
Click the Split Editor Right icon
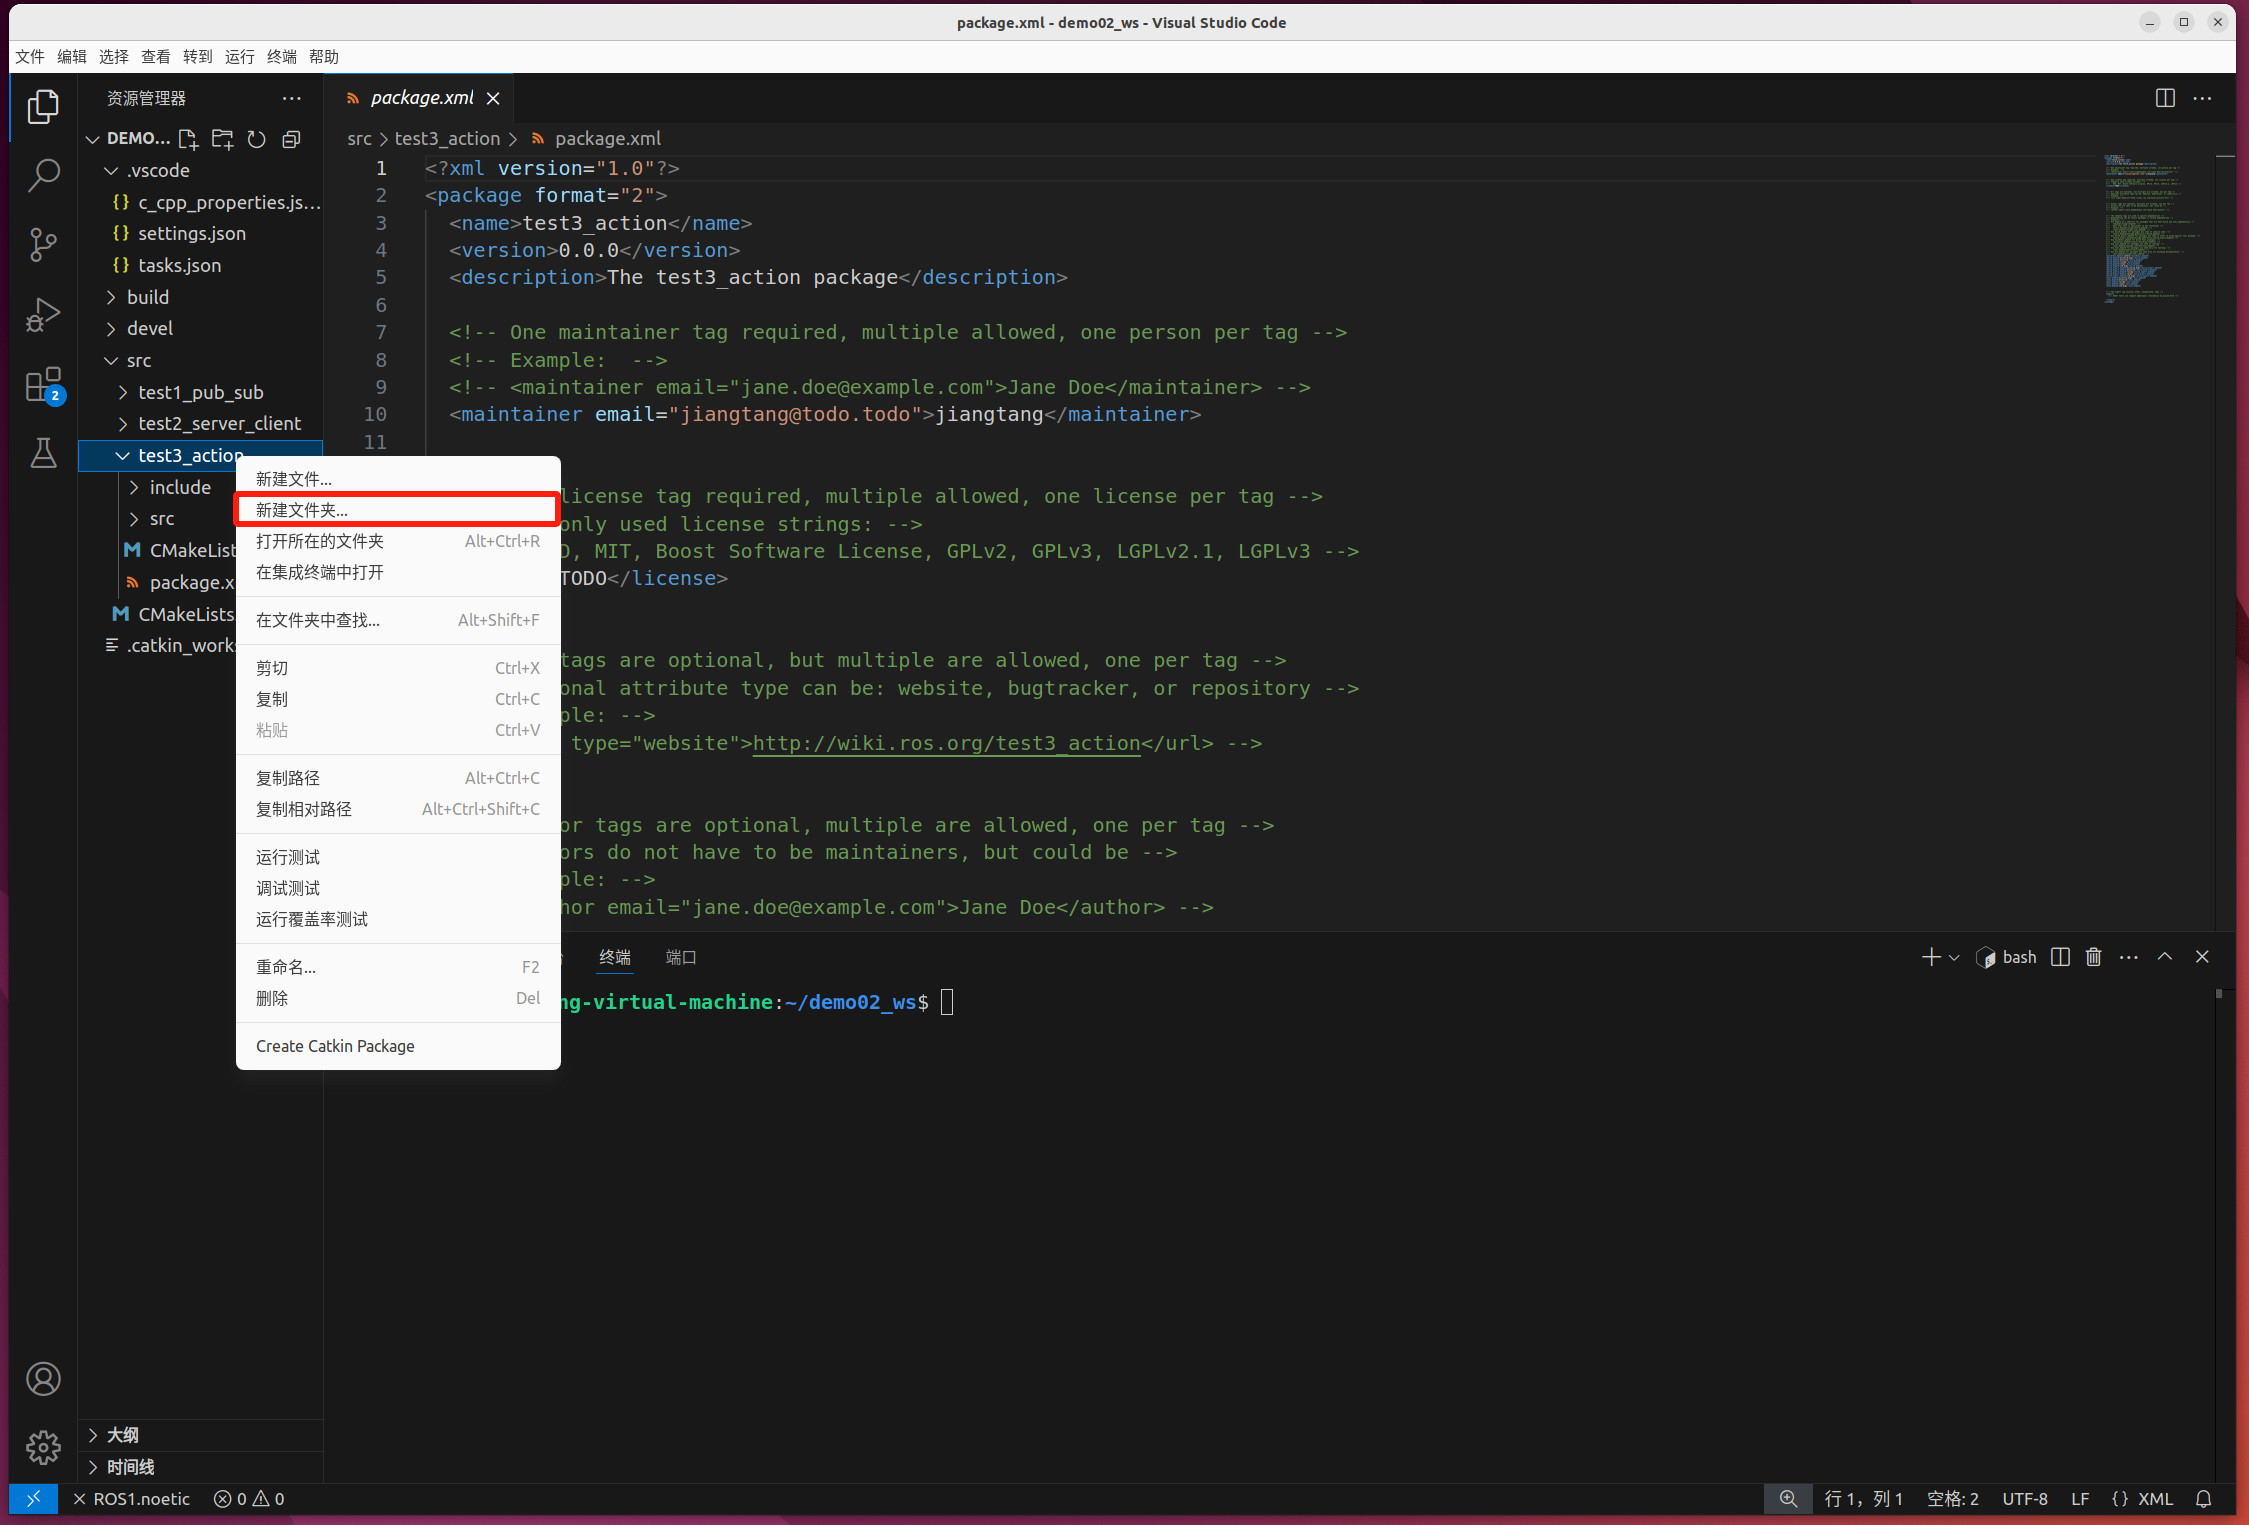pos(2164,98)
